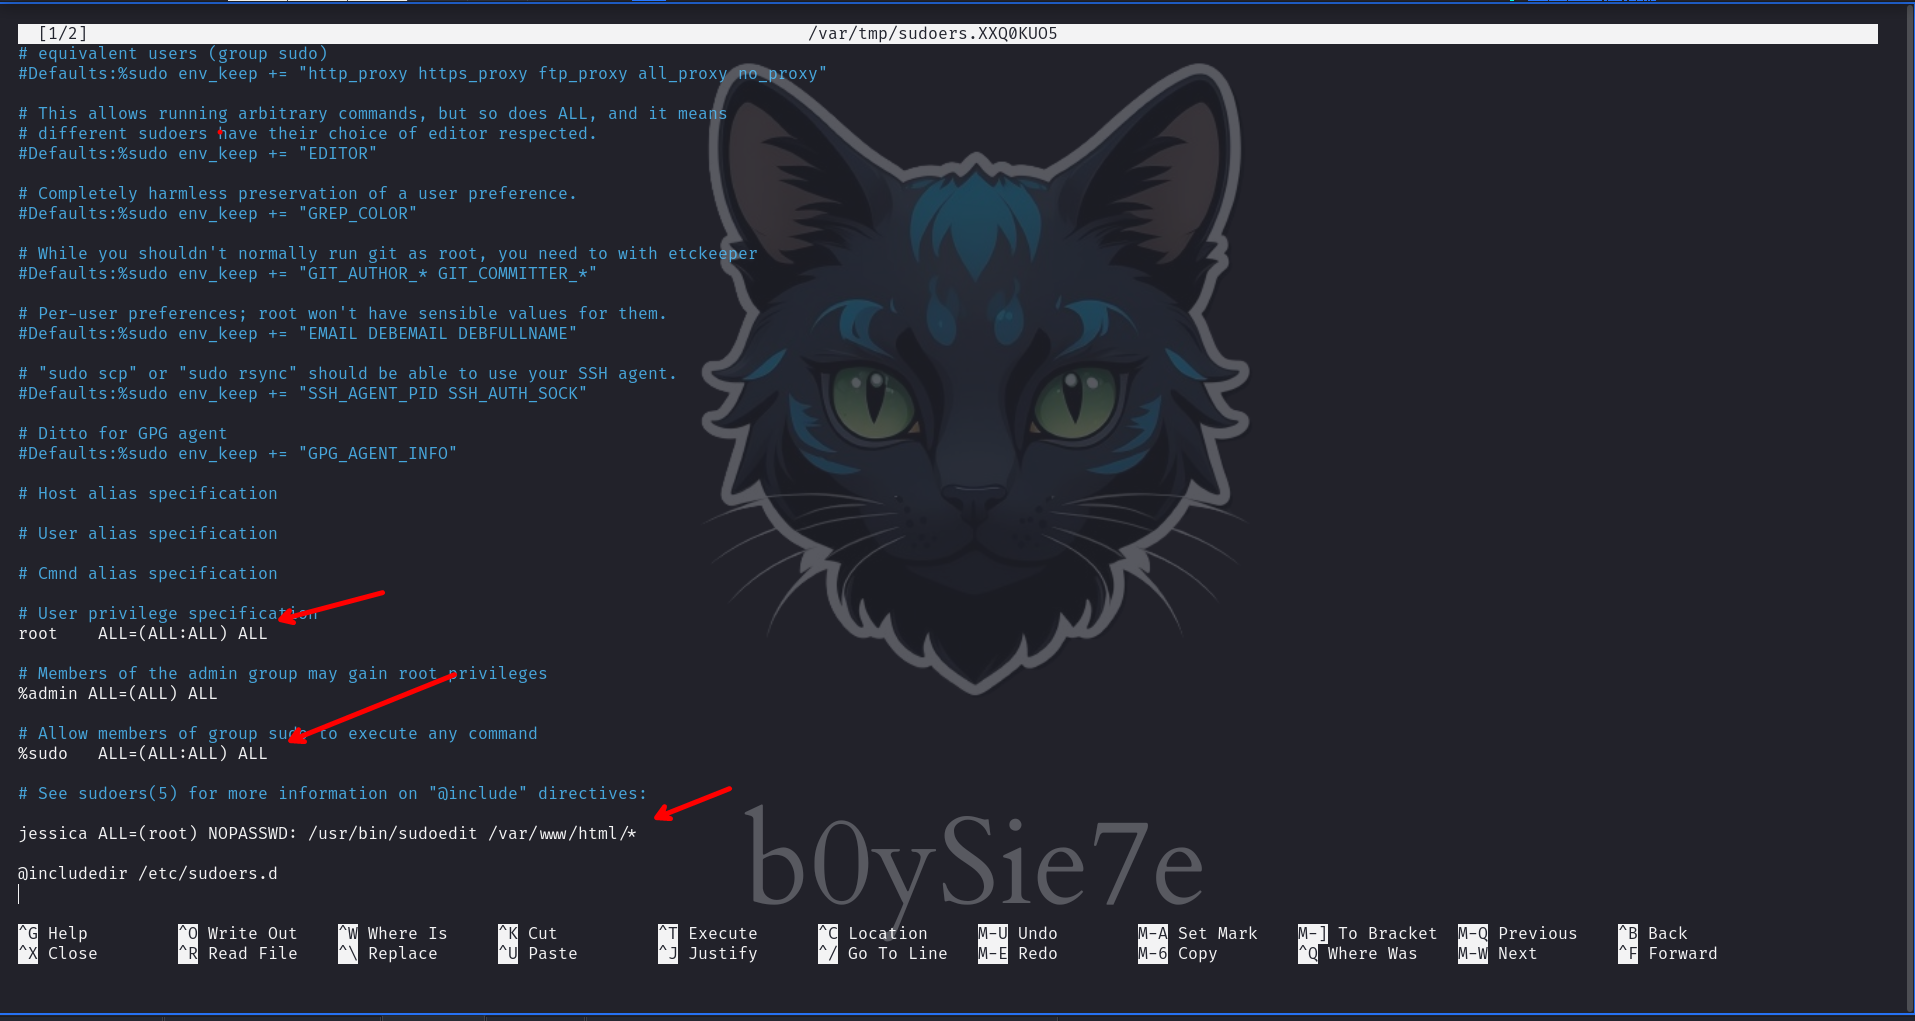Click the ^K Cut shortcut
This screenshot has width=1915, height=1021.
point(528,933)
